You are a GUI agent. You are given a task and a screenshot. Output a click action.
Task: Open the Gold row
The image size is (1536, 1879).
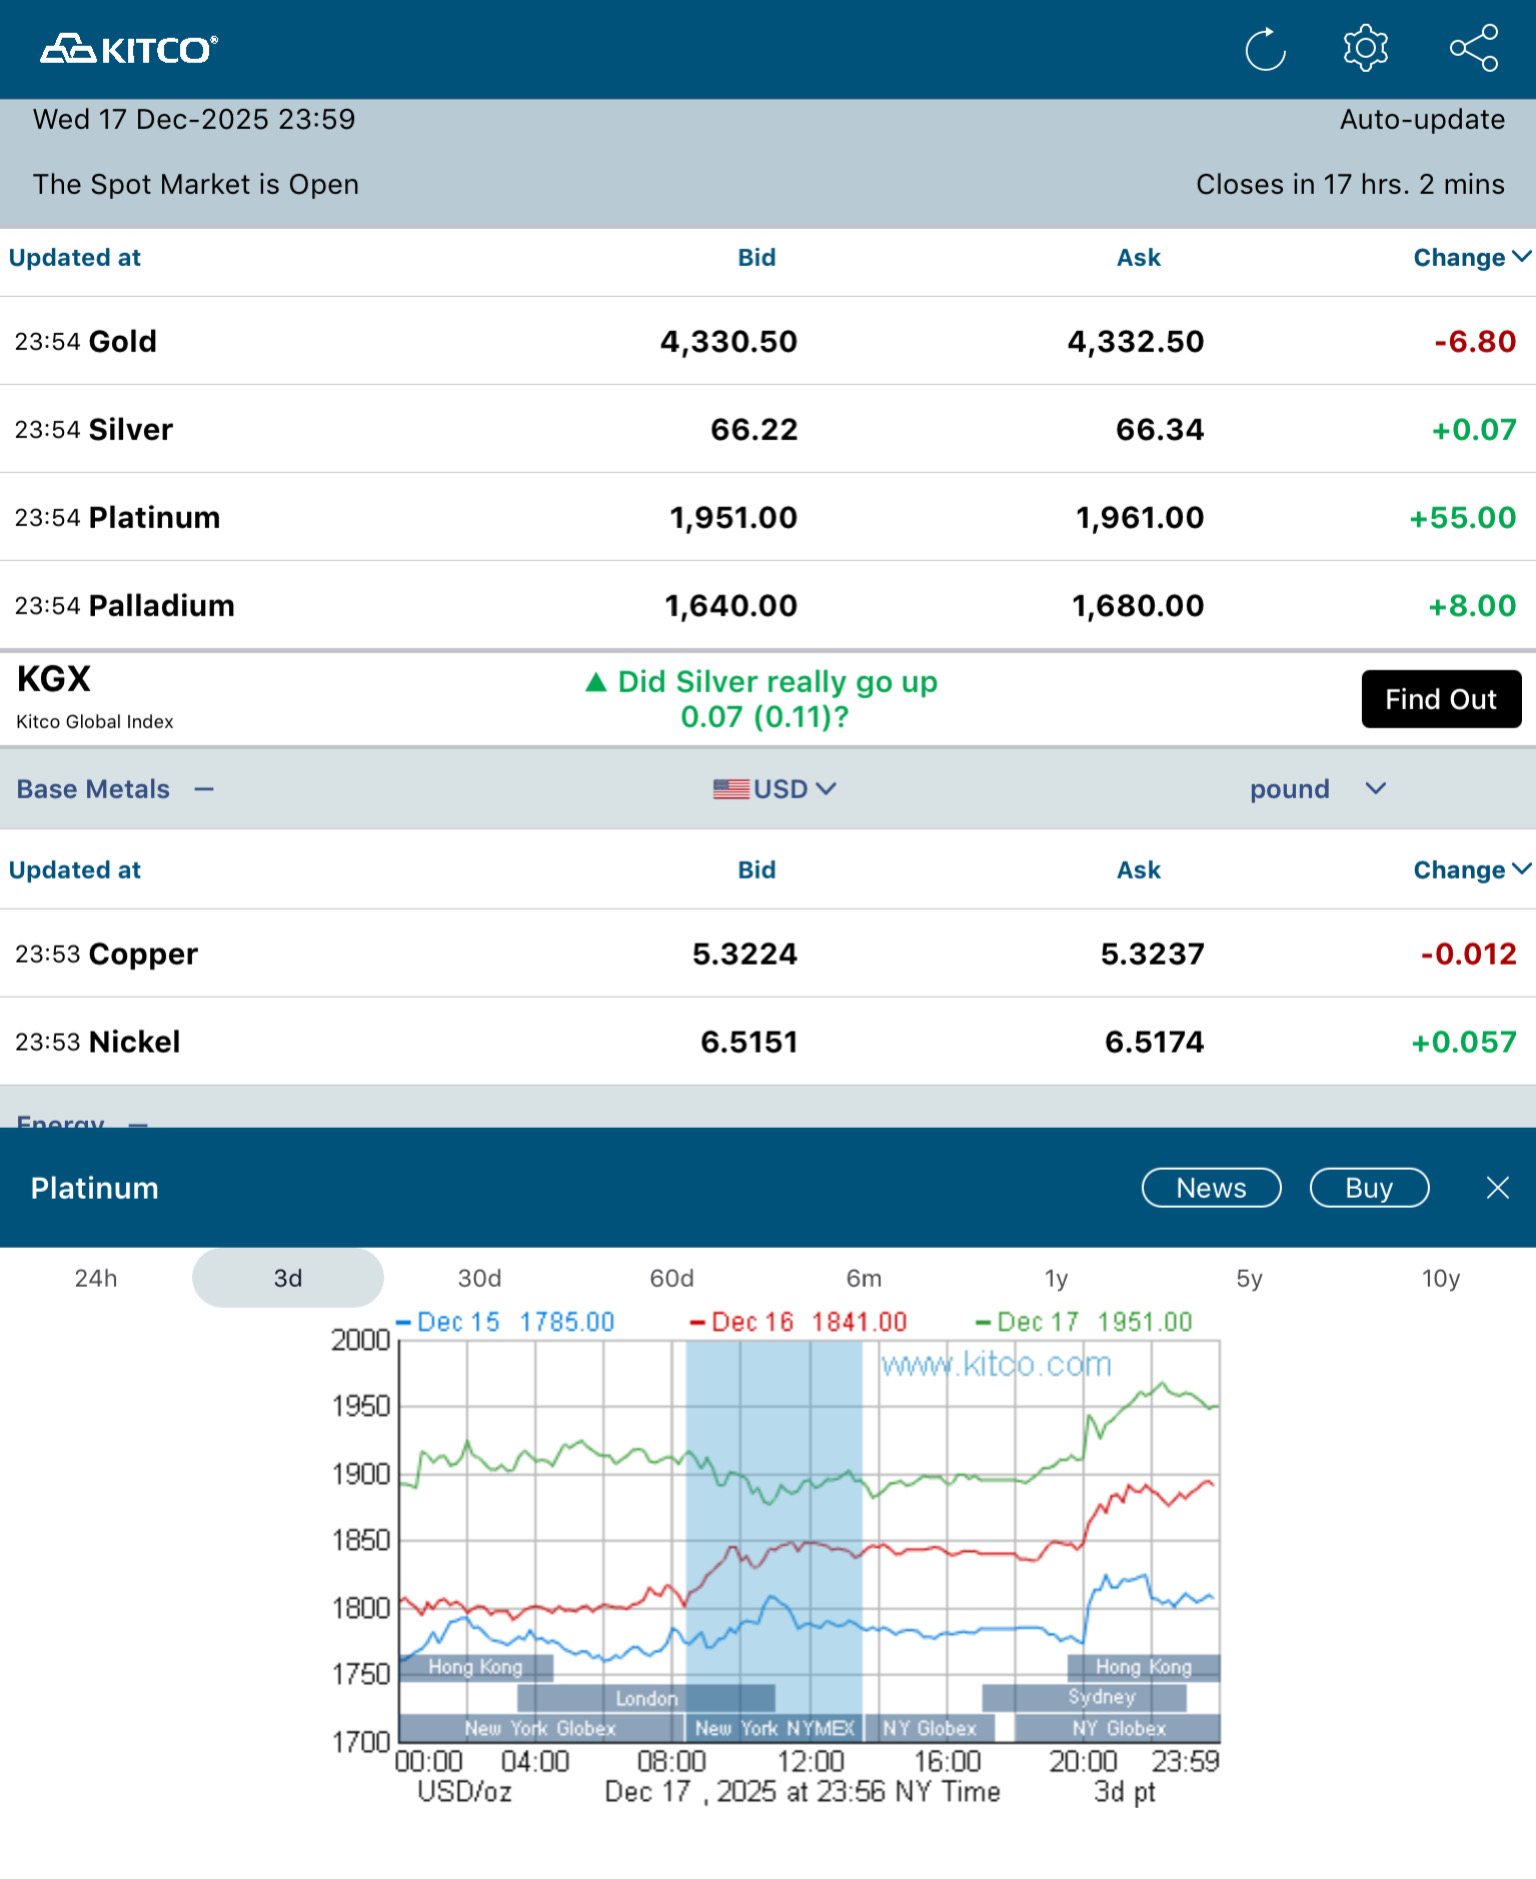click(x=768, y=341)
